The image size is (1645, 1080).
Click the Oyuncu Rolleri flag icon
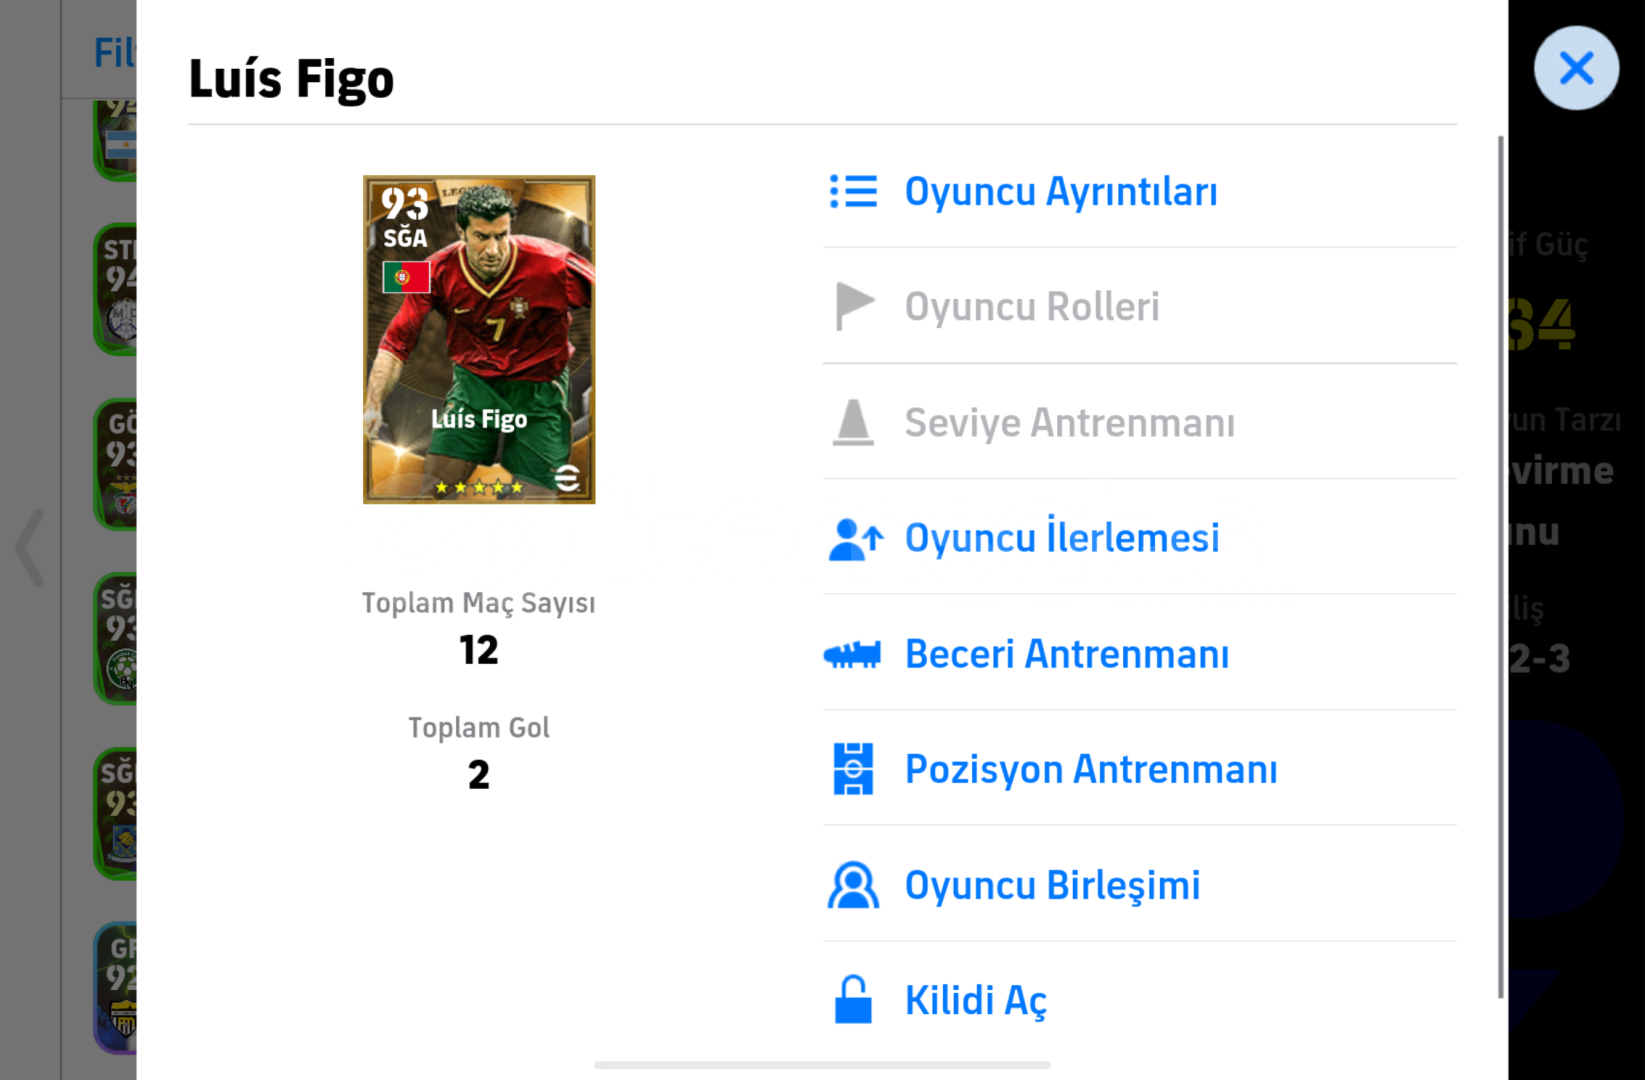pos(854,306)
